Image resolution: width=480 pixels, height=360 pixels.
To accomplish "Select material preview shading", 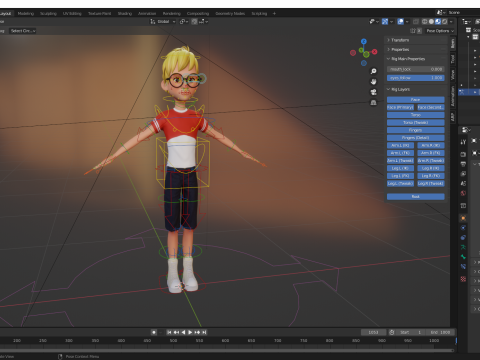I will (x=438, y=22).
